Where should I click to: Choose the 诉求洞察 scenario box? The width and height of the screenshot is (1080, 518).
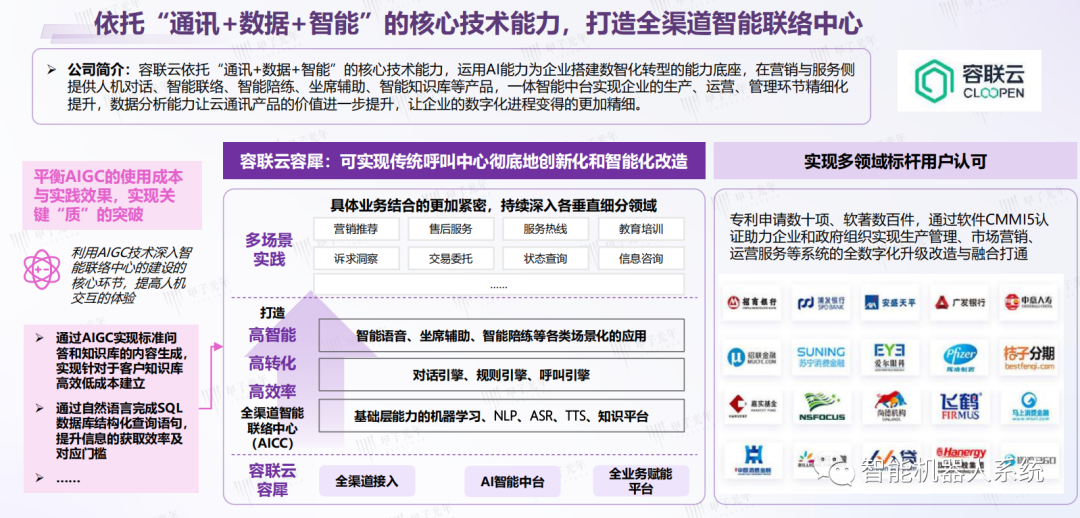355,258
